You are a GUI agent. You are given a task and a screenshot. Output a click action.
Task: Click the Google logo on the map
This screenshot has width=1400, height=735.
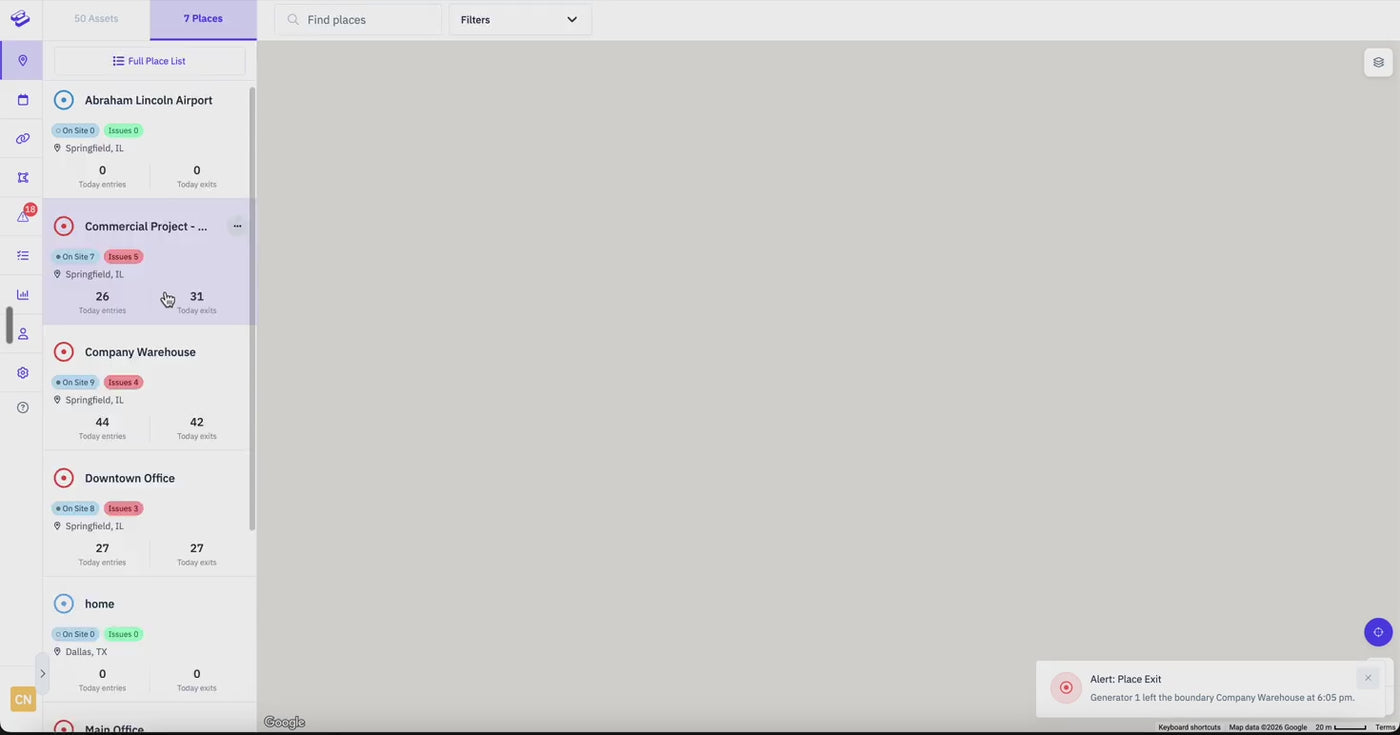pyautogui.click(x=284, y=722)
